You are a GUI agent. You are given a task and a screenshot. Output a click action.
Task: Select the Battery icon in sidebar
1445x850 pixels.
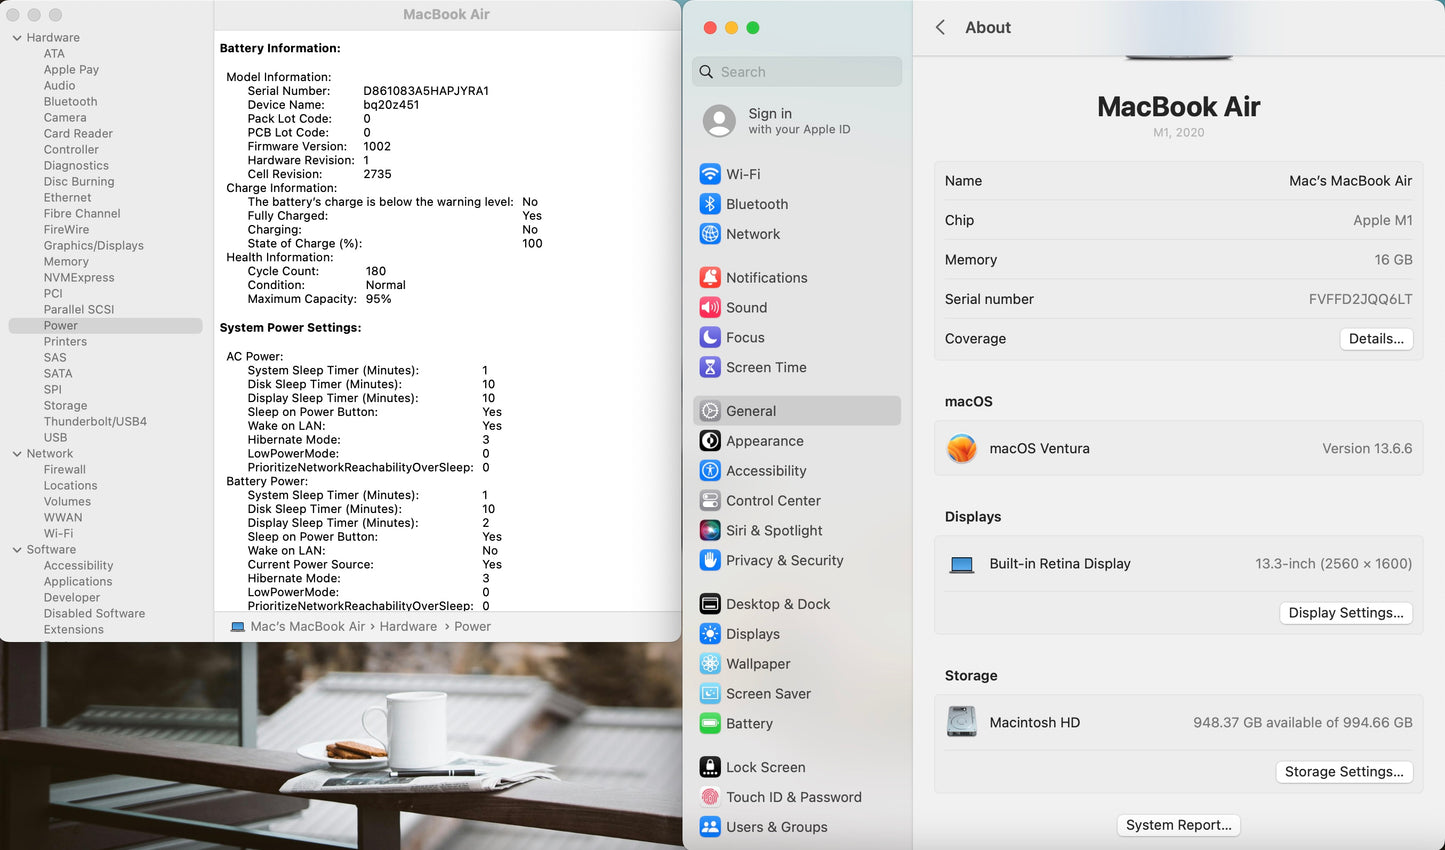click(710, 724)
